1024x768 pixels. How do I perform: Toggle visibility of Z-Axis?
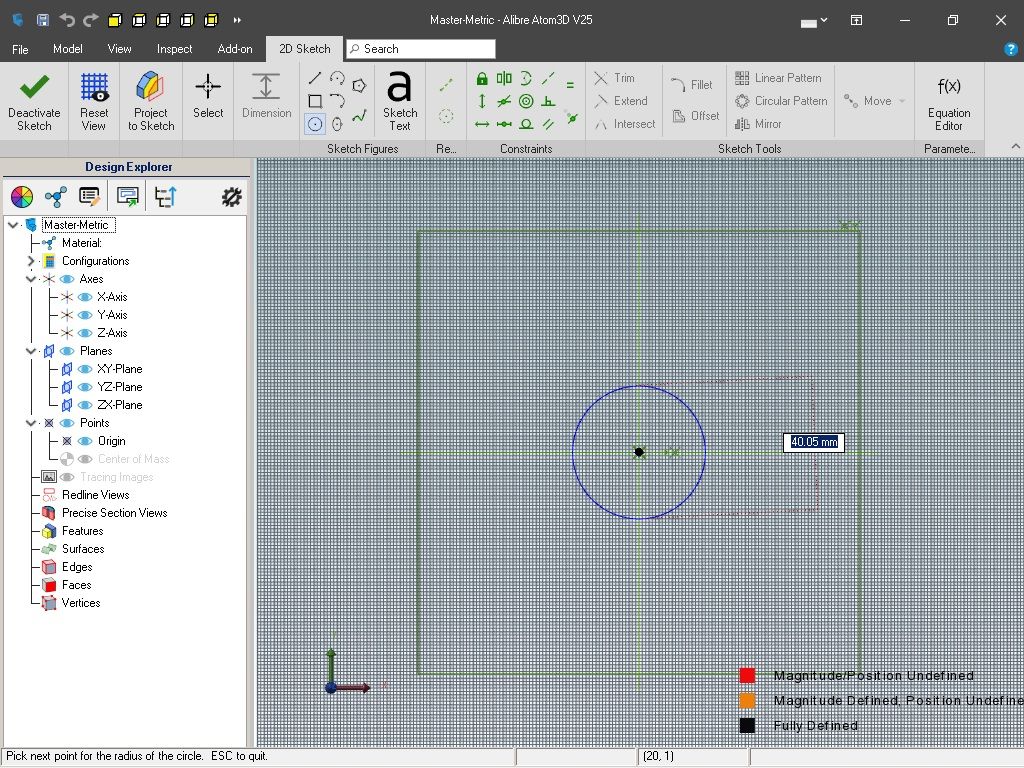tap(85, 333)
